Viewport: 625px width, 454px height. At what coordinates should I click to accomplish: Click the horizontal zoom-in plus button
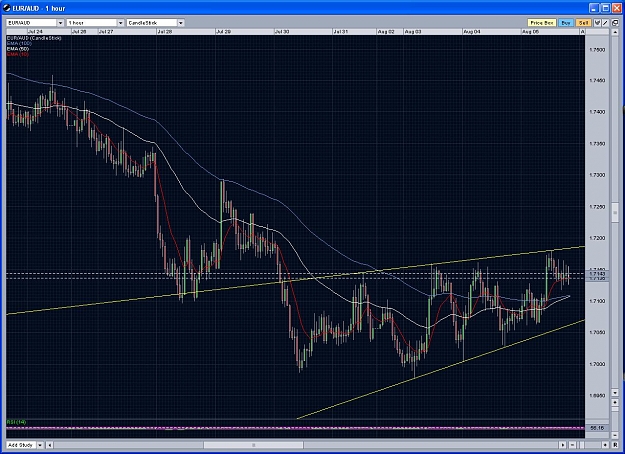click(605, 445)
